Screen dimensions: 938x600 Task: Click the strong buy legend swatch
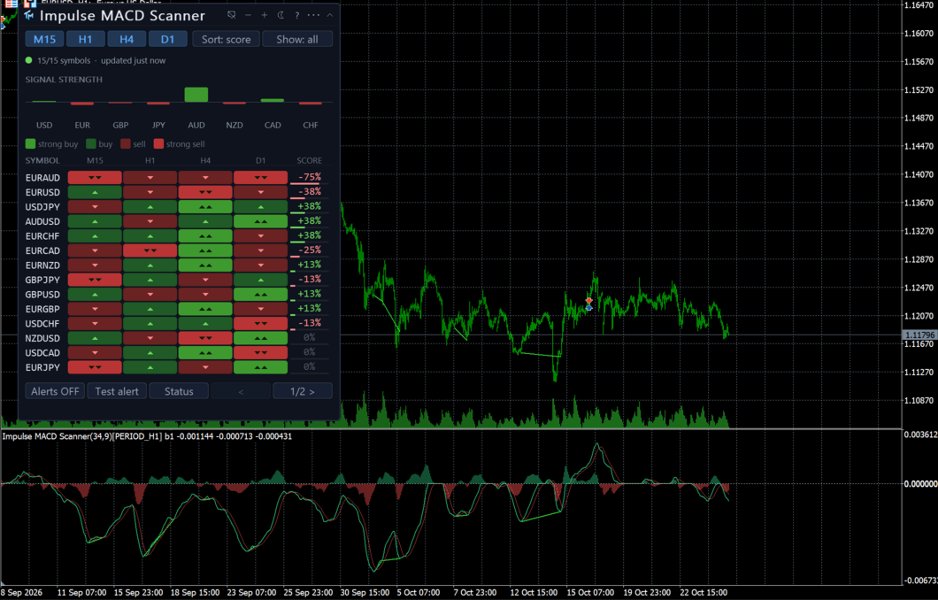click(x=30, y=144)
